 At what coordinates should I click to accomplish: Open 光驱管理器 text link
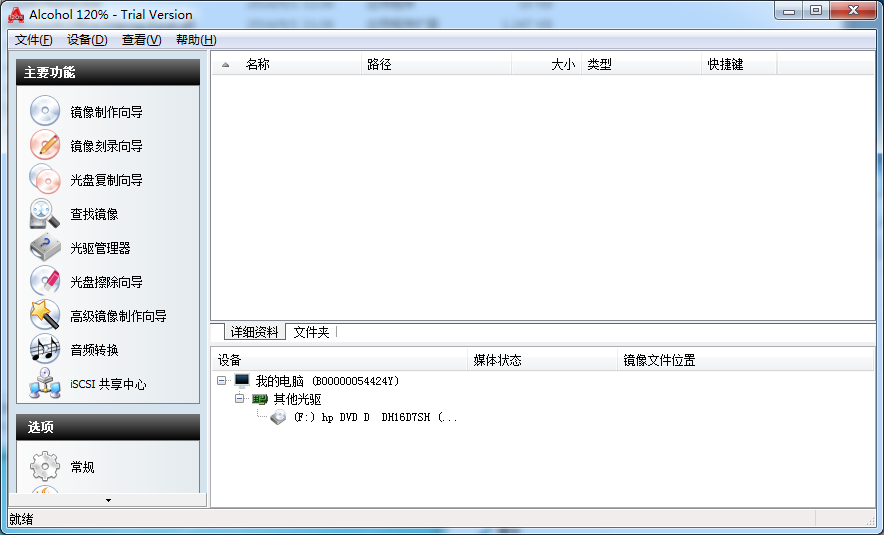click(x=100, y=248)
